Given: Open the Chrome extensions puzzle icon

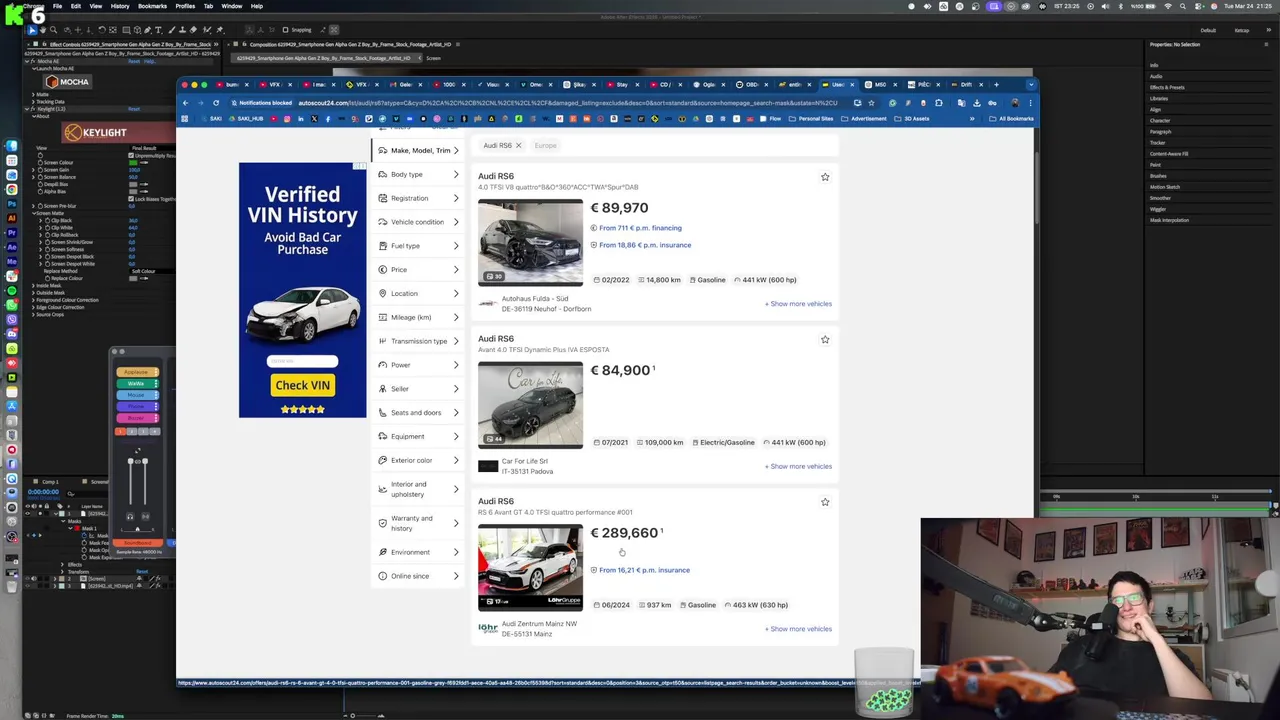Looking at the screenshot, I should tap(939, 103).
